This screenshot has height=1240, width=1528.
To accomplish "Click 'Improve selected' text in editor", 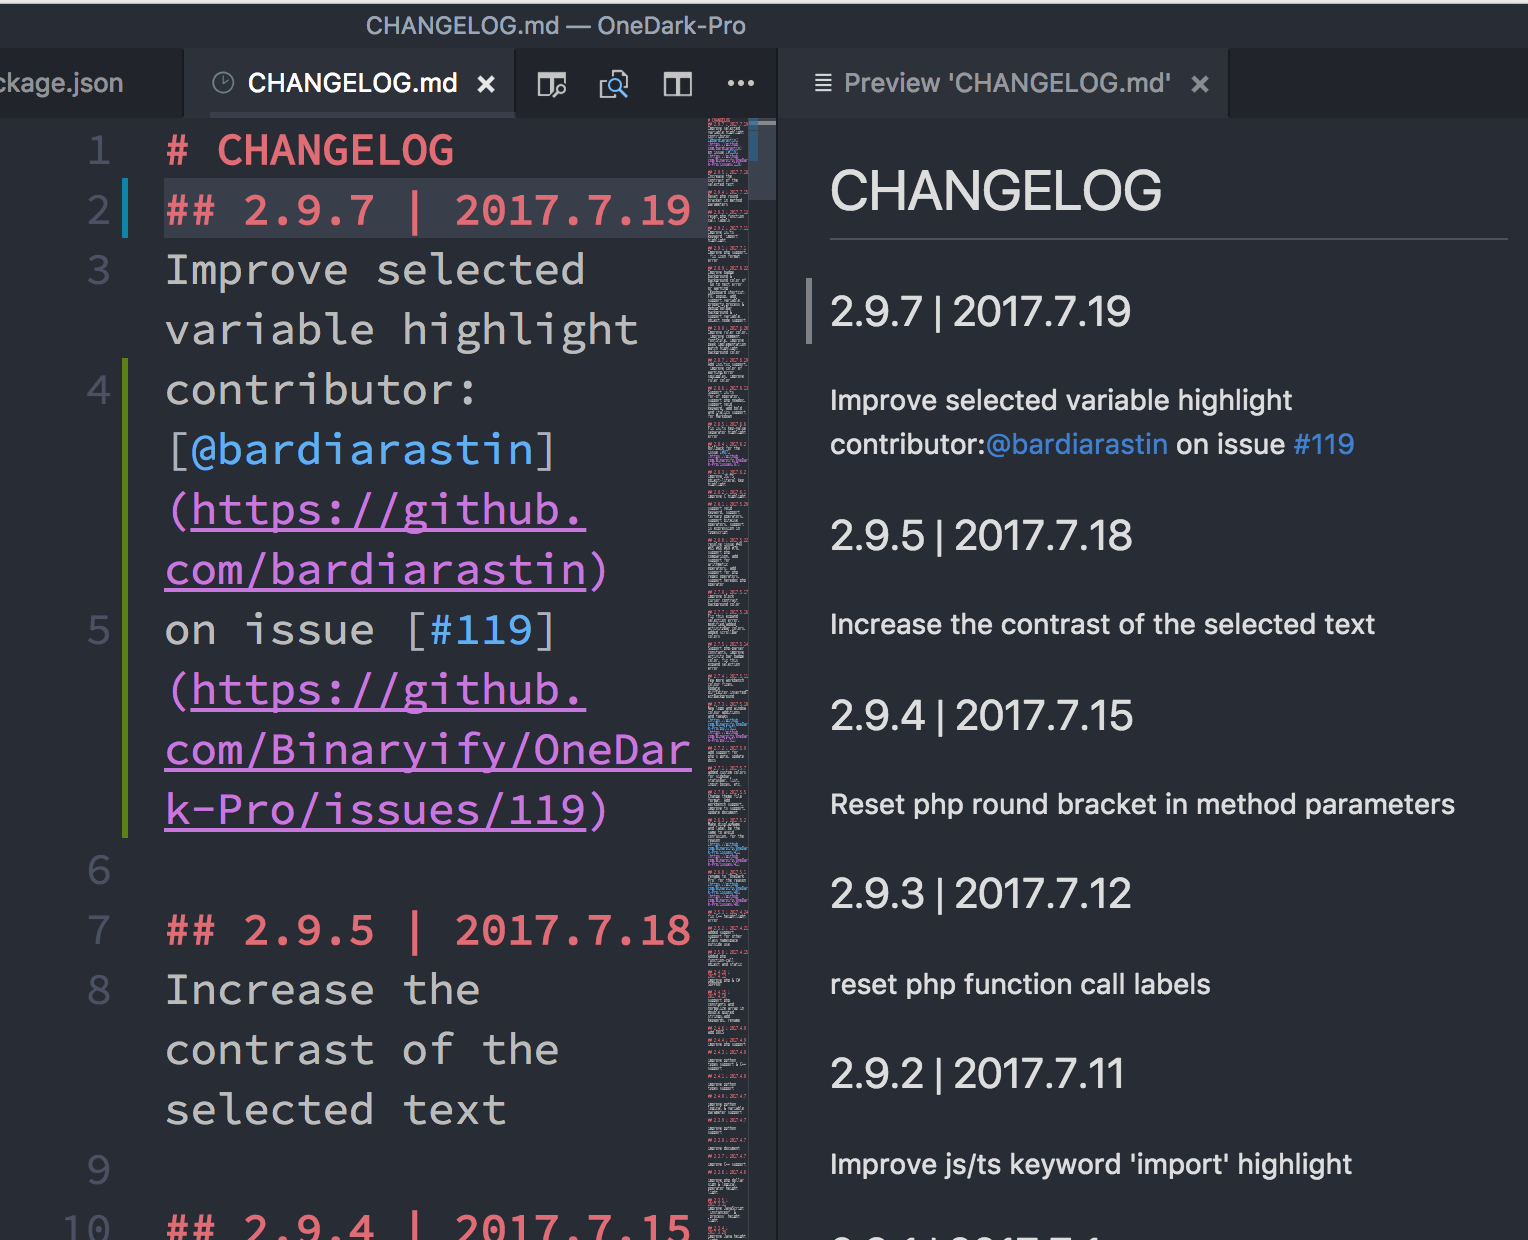I will coord(375,270).
